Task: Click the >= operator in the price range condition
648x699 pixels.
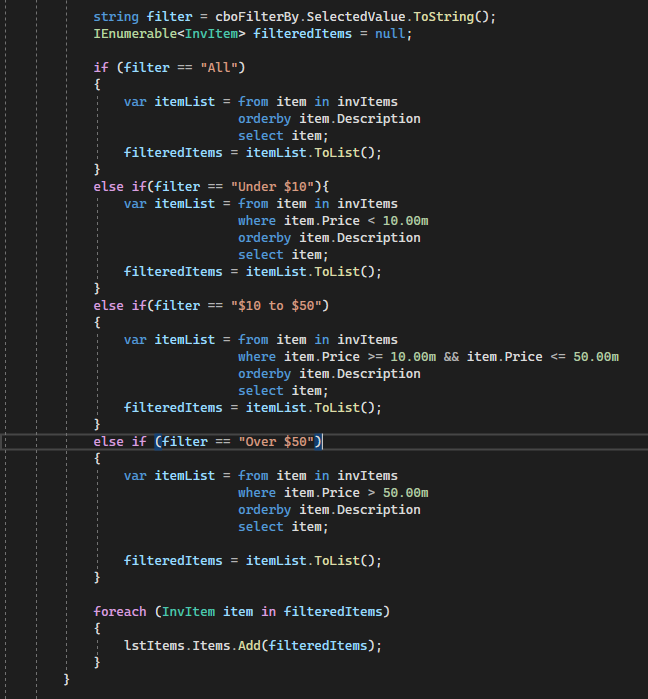Action: click(x=375, y=357)
